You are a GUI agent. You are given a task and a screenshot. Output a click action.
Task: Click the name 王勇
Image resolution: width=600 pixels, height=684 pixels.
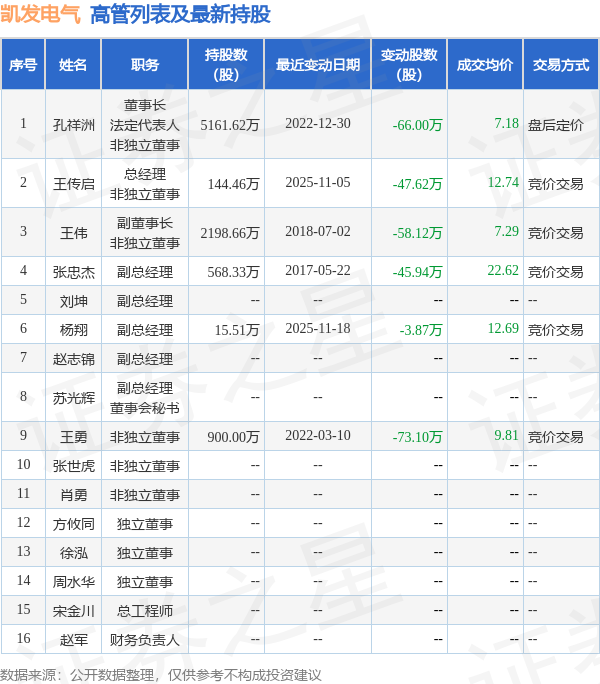point(73,437)
